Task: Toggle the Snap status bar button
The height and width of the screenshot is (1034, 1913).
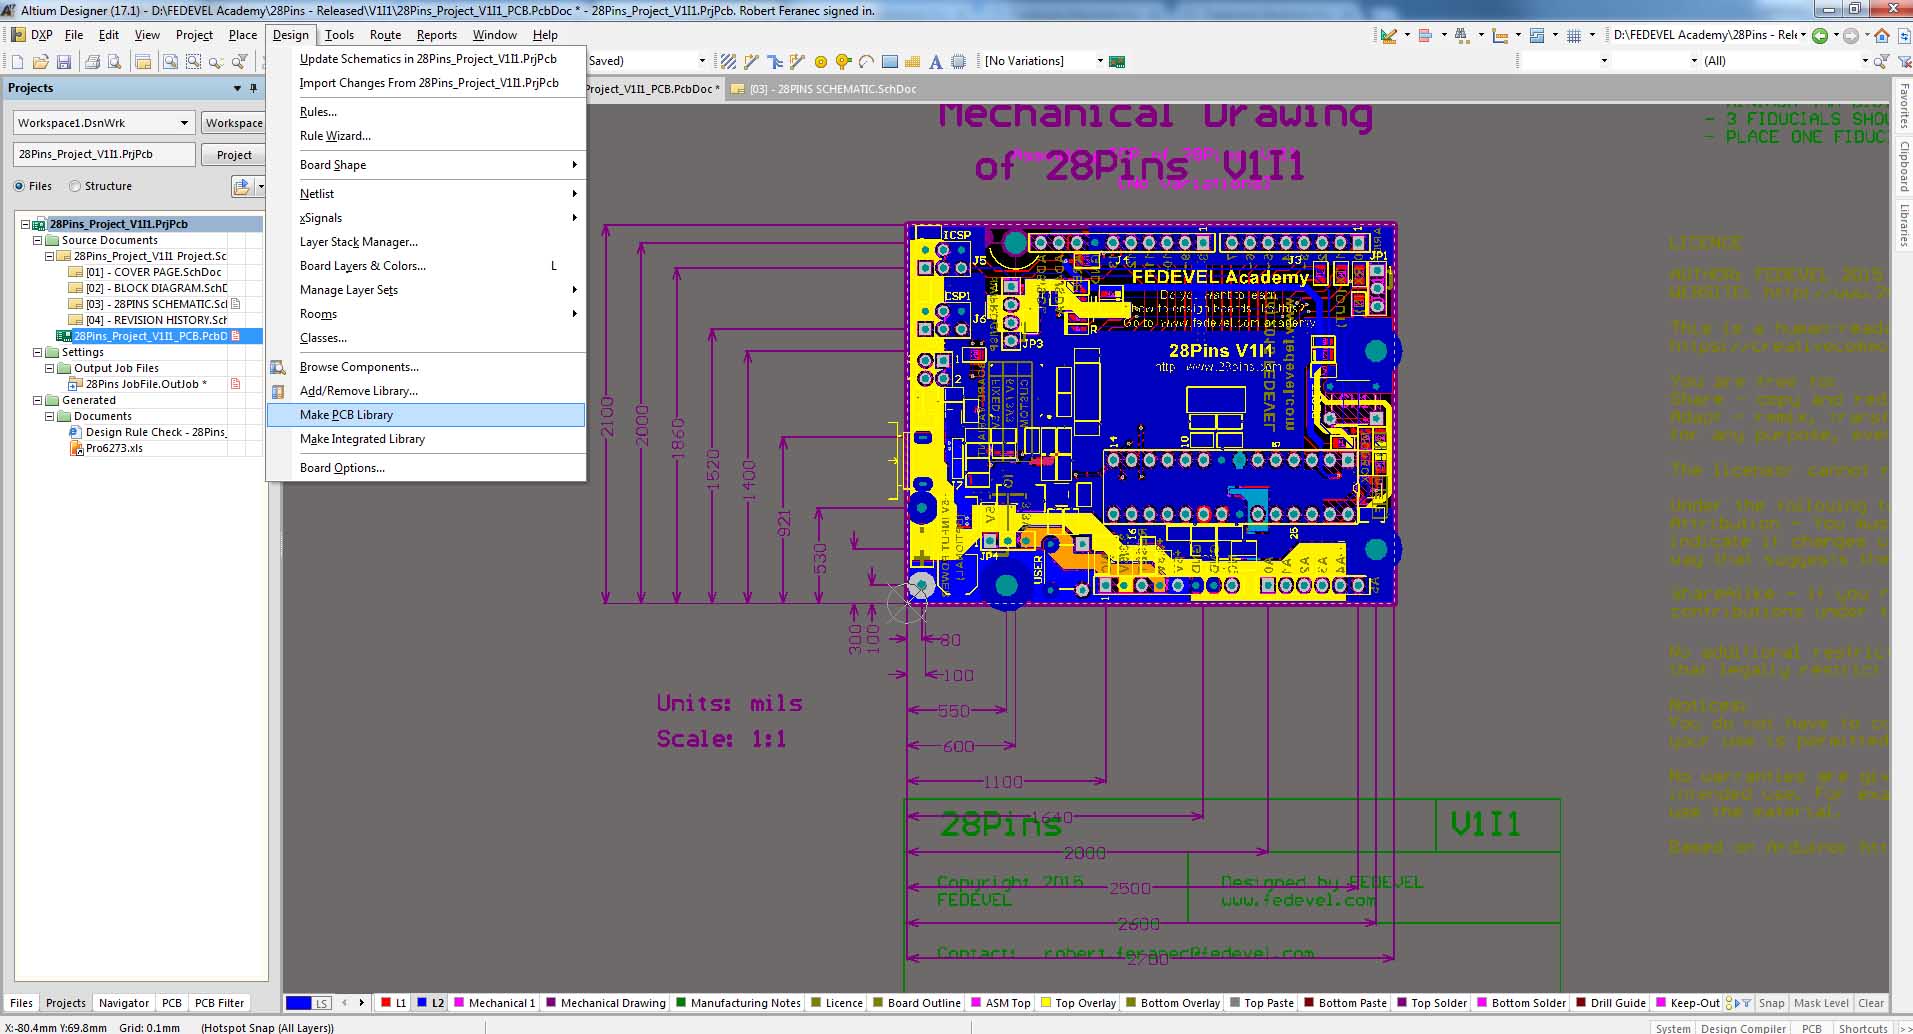Action: (x=1771, y=1003)
